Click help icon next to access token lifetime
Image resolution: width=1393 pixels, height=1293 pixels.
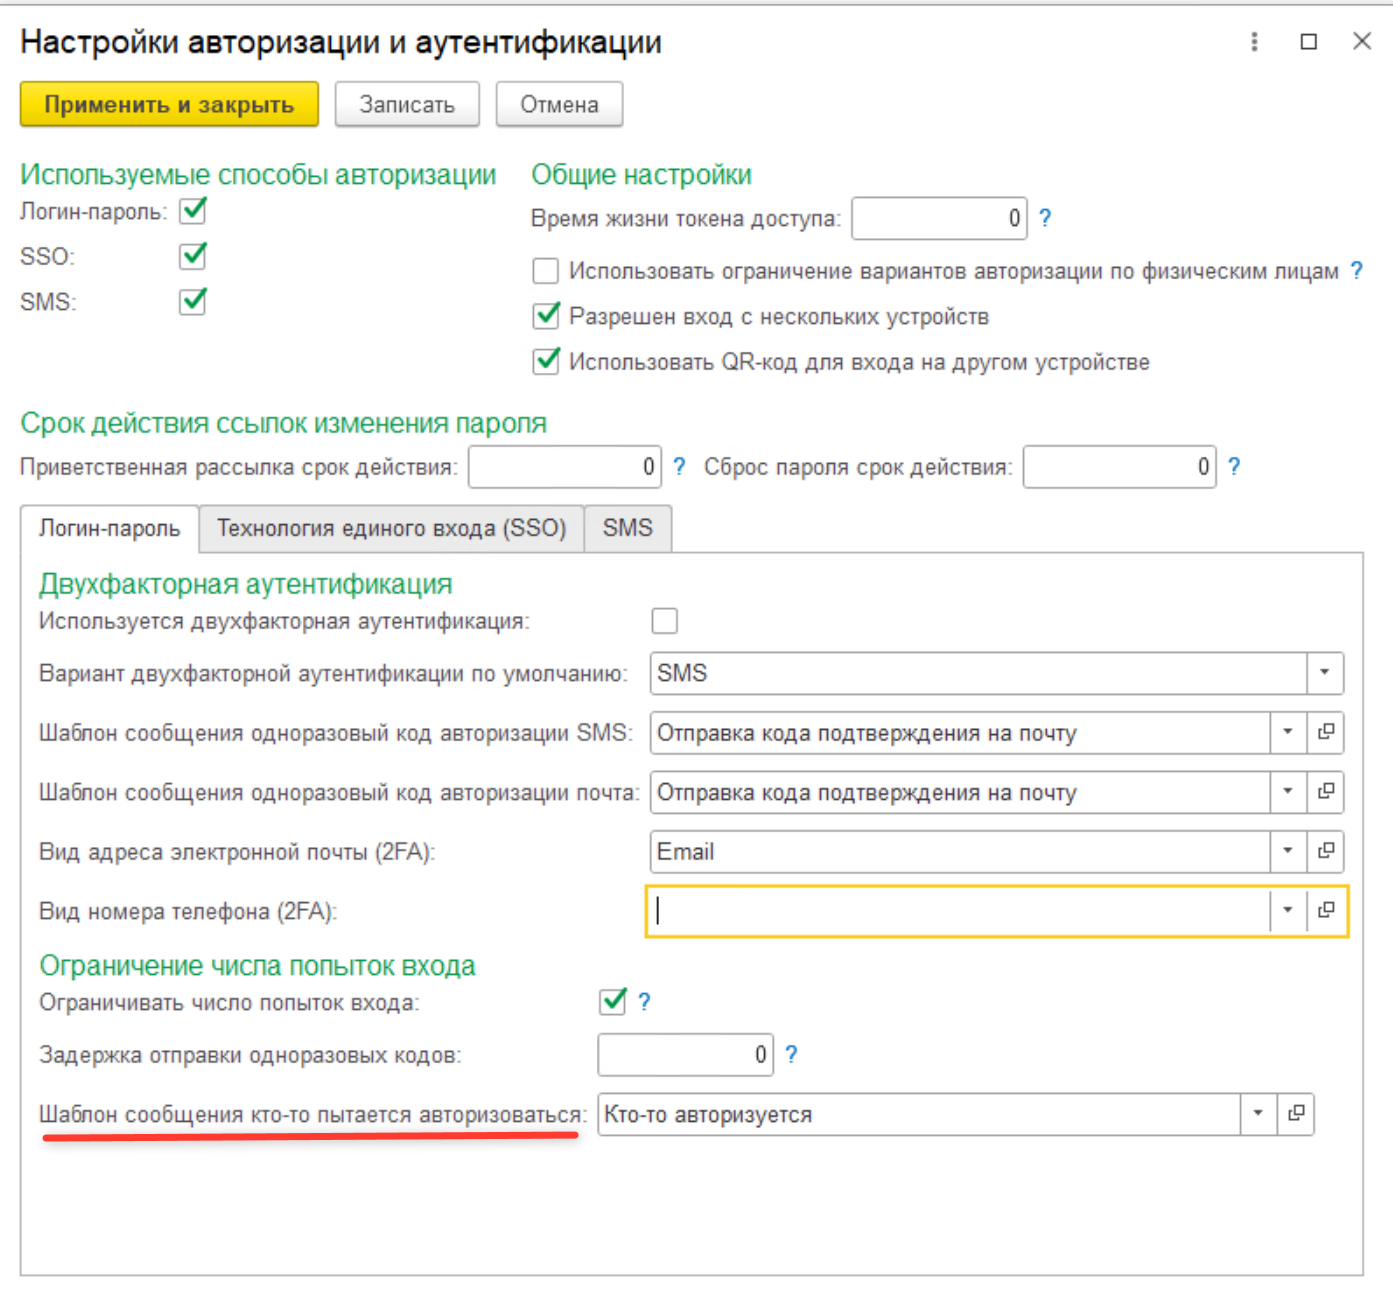pos(1045,218)
